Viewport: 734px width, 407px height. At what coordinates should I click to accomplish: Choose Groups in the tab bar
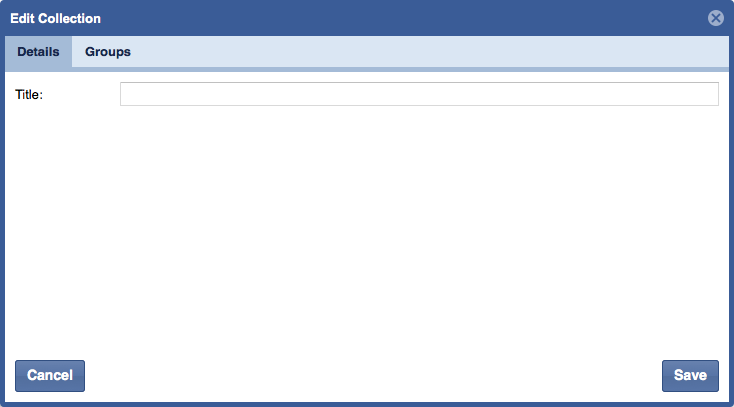pyautogui.click(x=108, y=52)
